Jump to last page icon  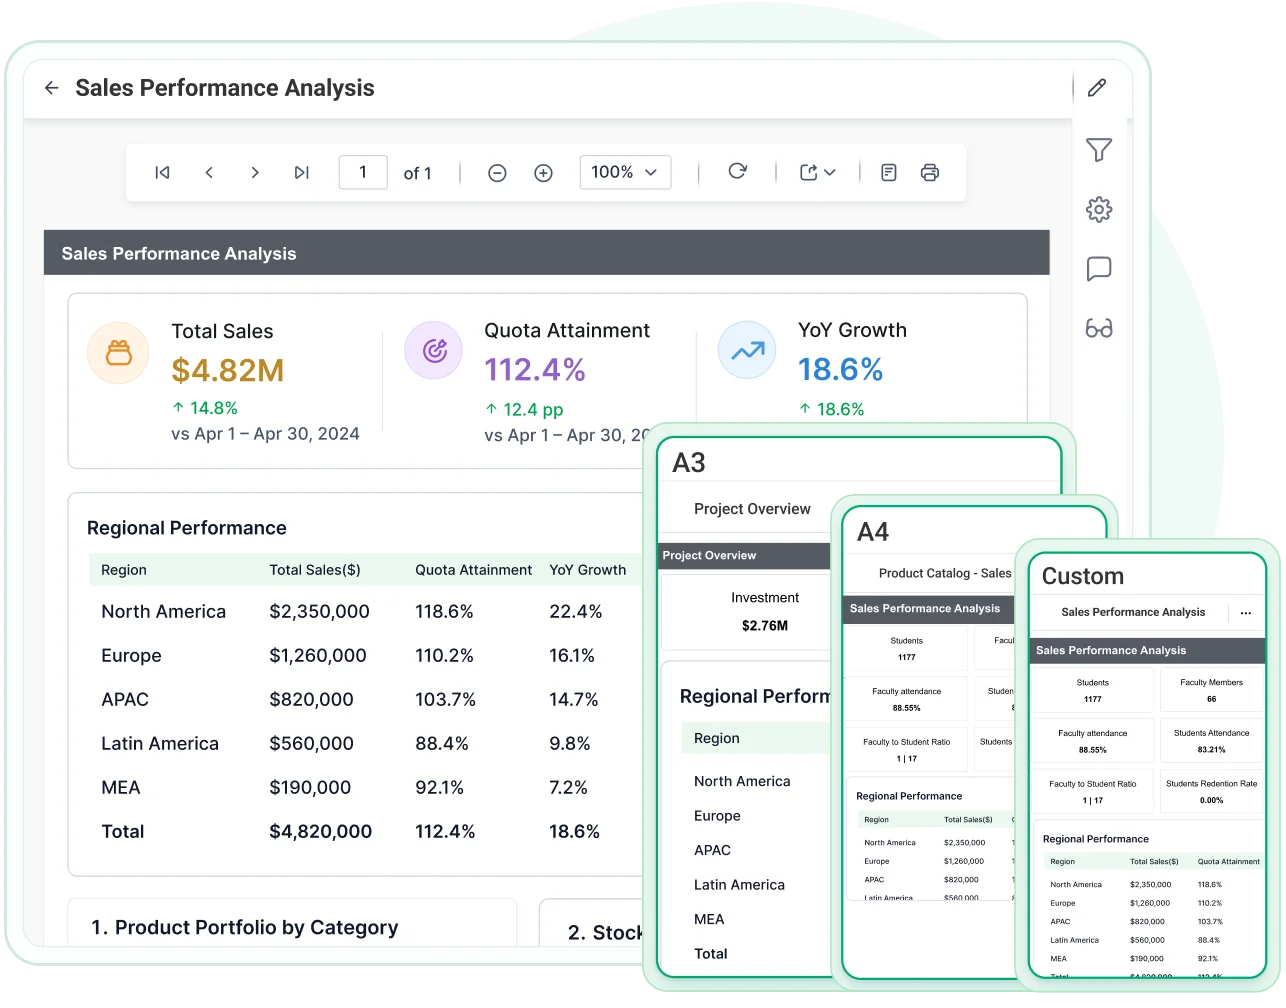(x=301, y=173)
